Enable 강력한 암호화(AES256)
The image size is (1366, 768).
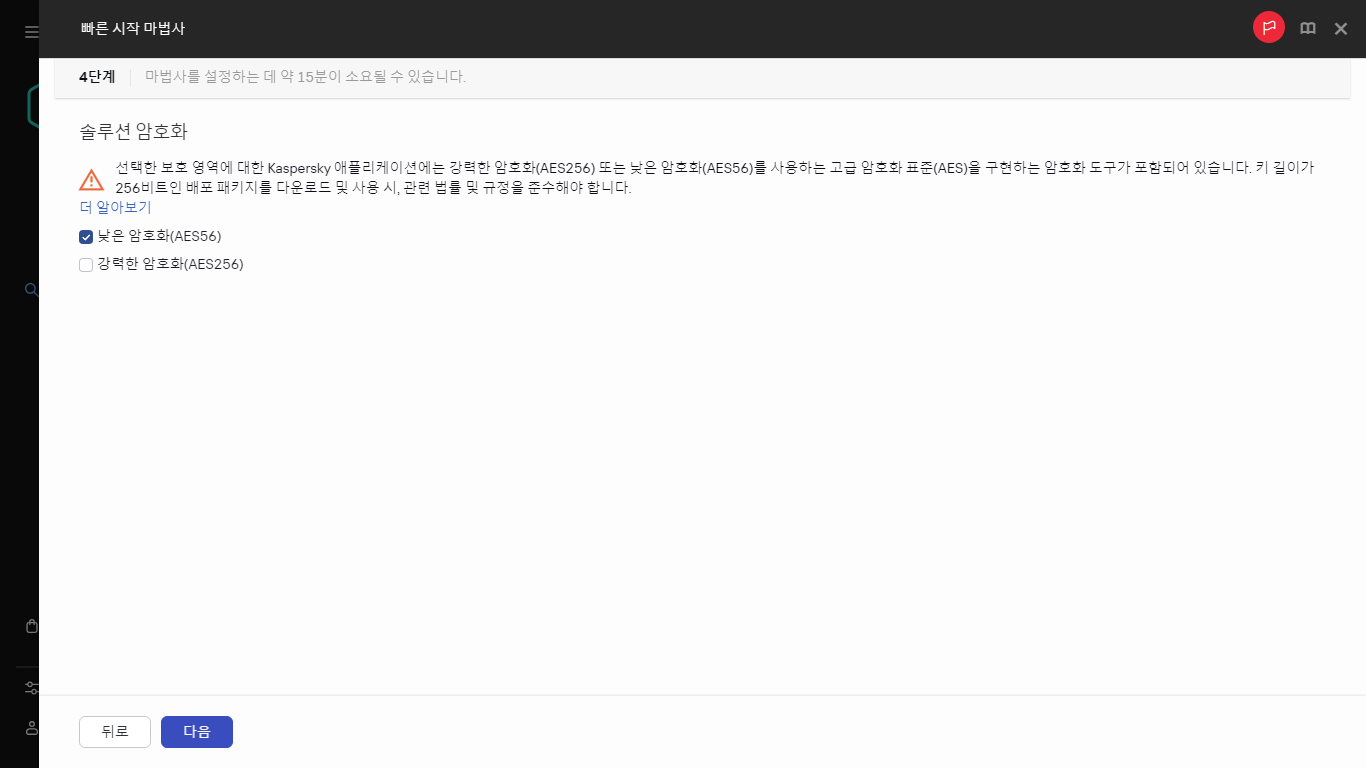click(85, 264)
